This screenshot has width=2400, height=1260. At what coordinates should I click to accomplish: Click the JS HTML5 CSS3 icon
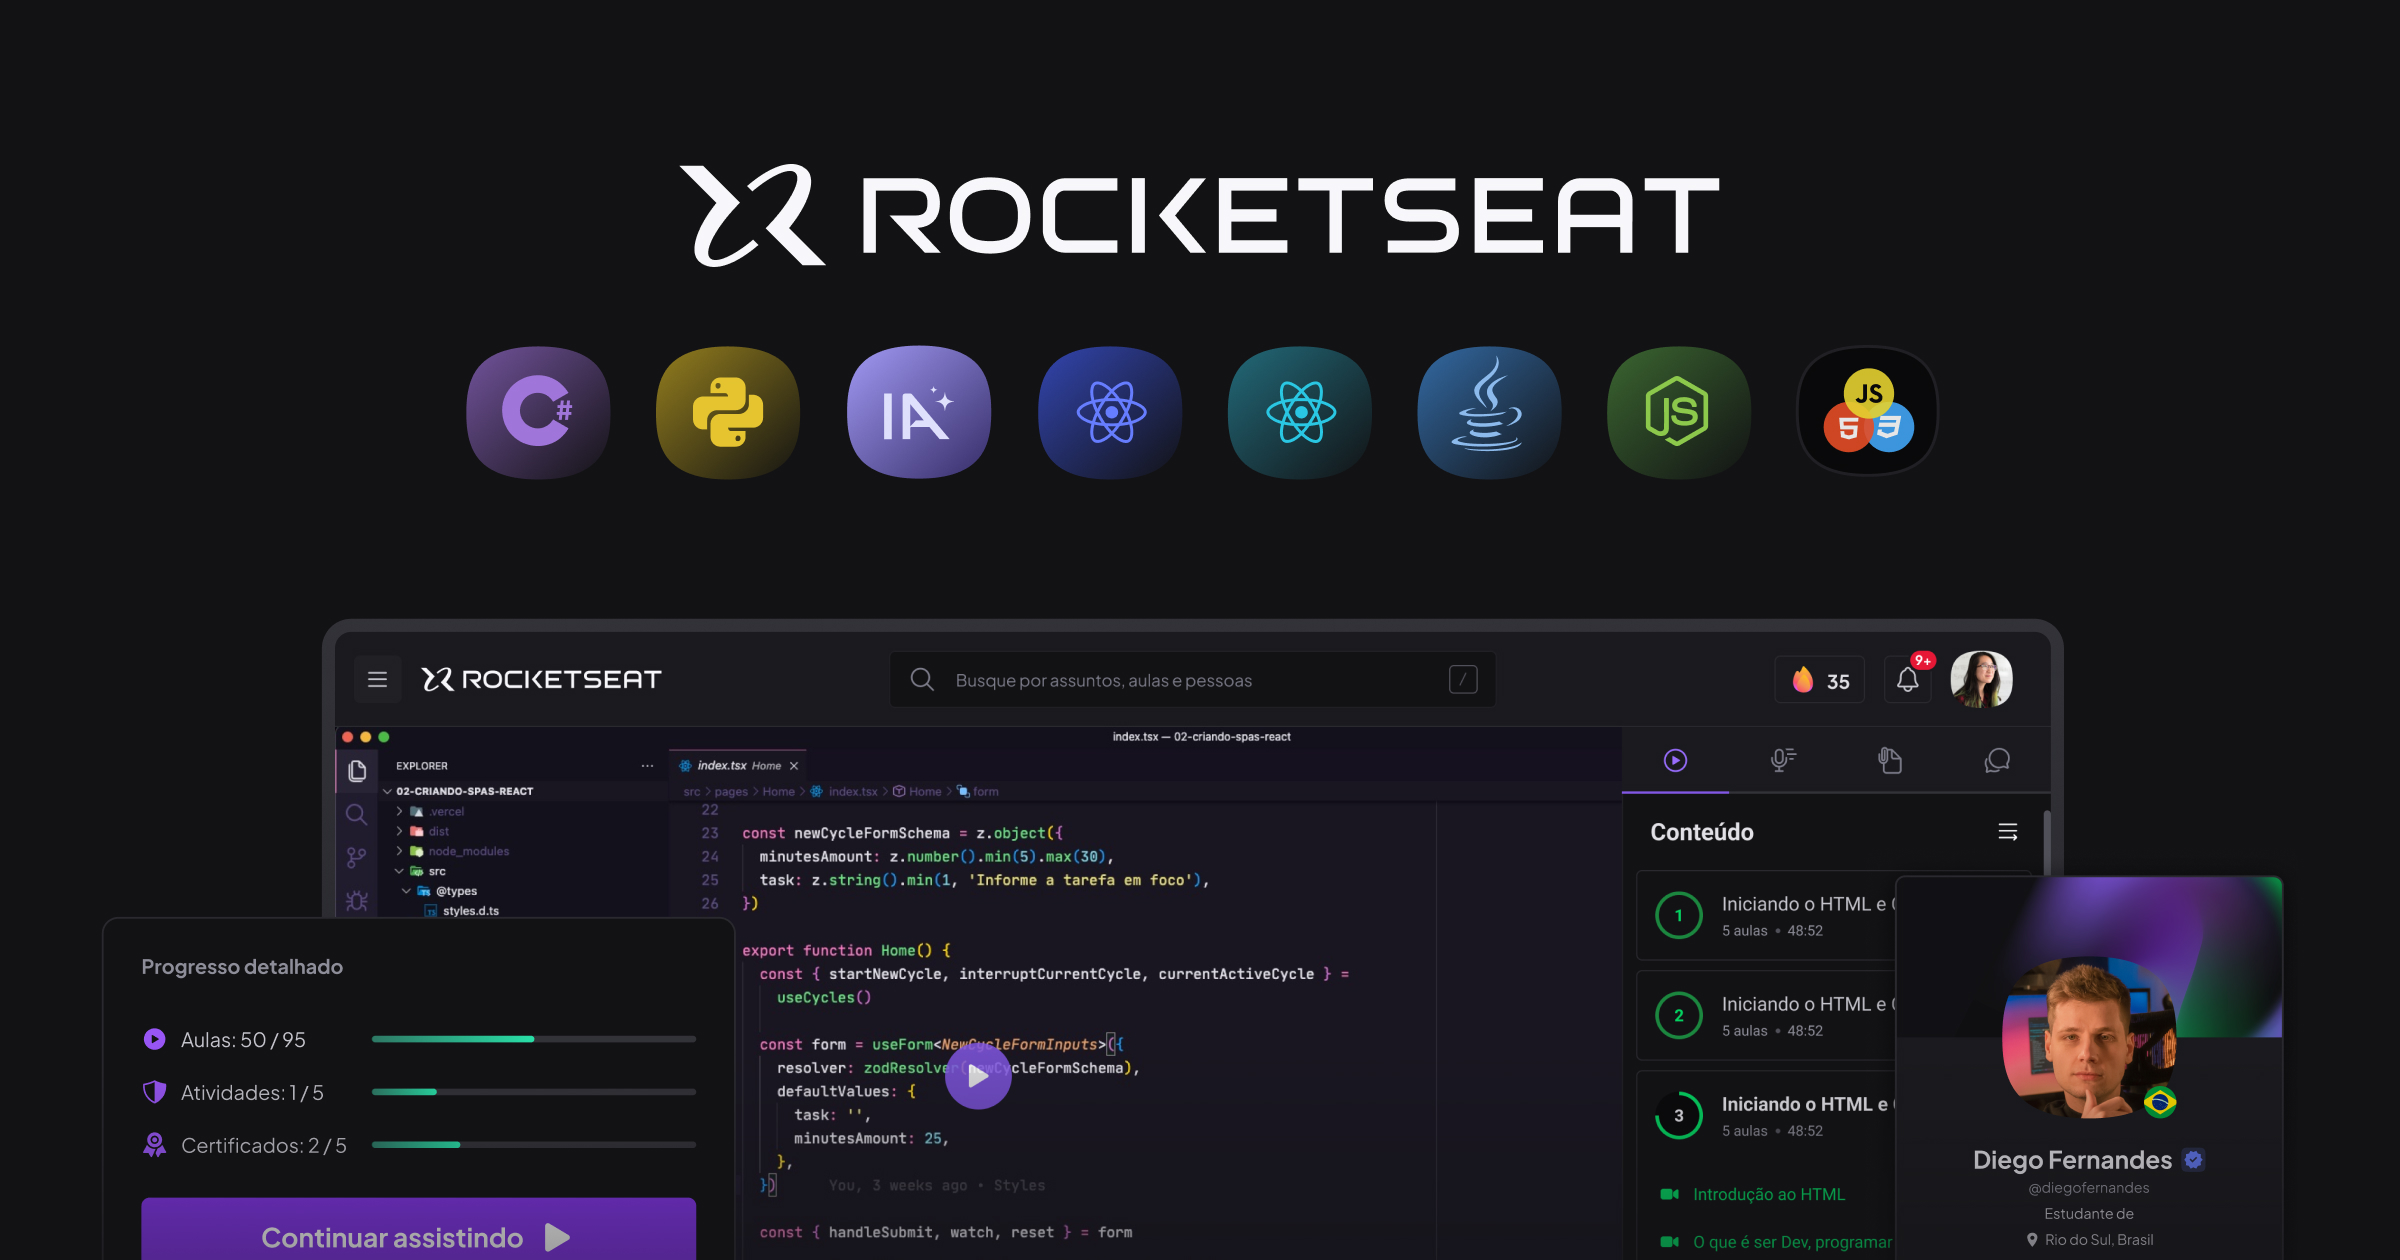click(1868, 412)
